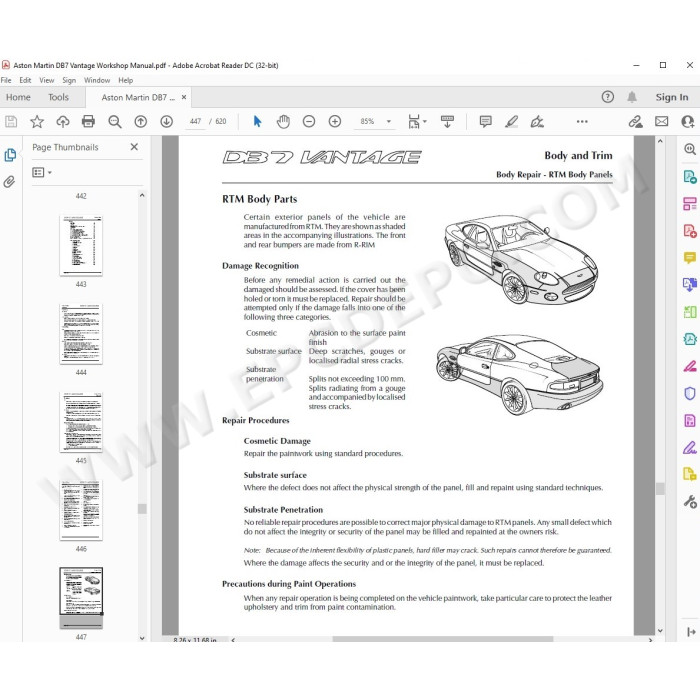Click document vertical scrollbar up arrow

[x=660, y=141]
